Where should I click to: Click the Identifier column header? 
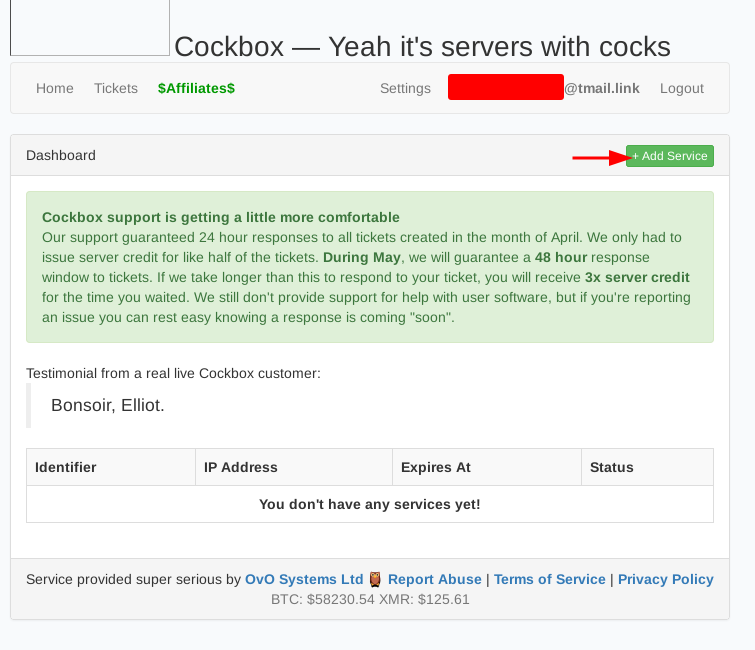coord(66,467)
